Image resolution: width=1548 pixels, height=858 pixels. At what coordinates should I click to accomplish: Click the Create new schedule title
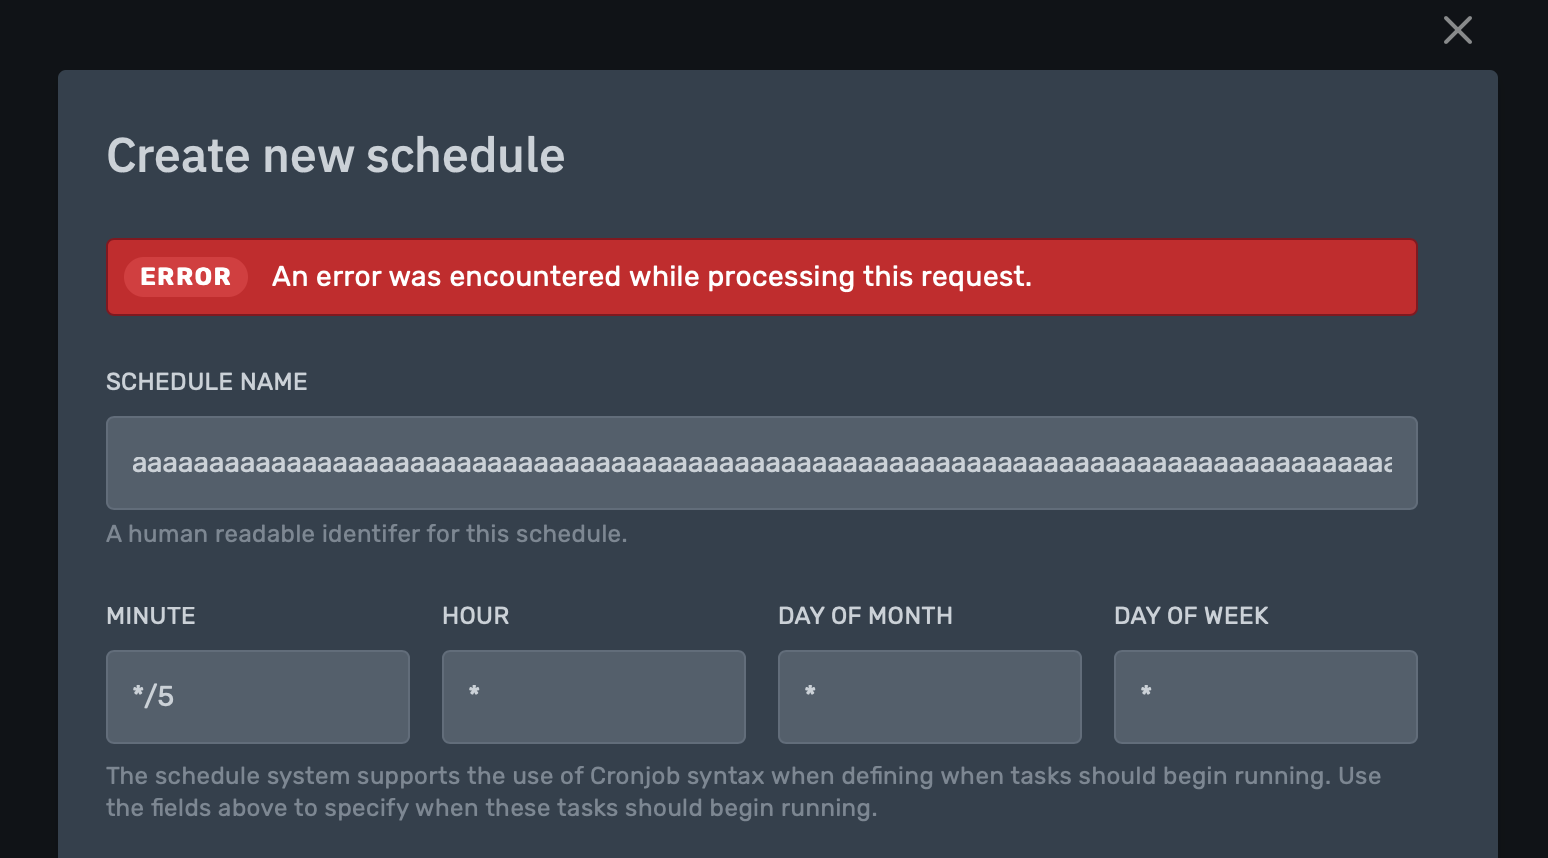pos(336,155)
